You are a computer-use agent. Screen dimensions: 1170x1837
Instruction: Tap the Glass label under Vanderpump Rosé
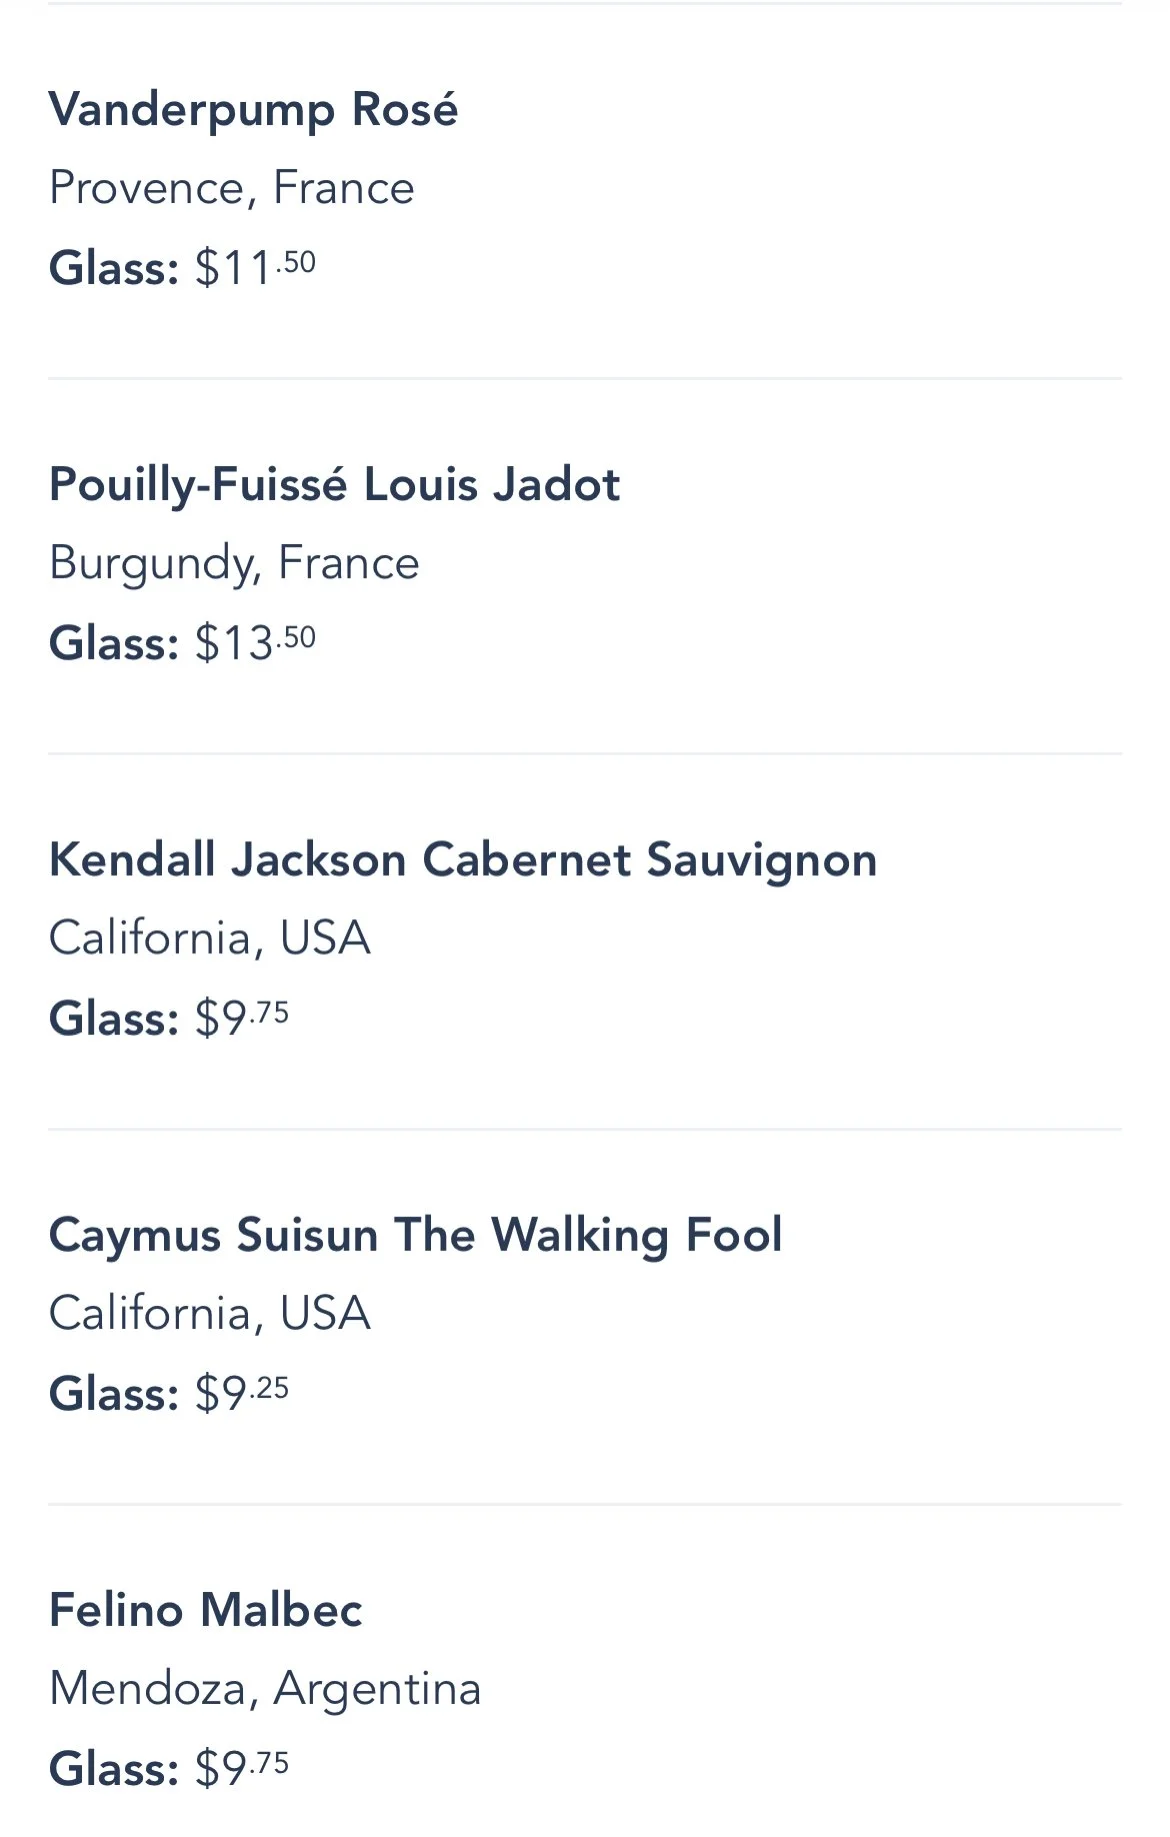coord(114,267)
